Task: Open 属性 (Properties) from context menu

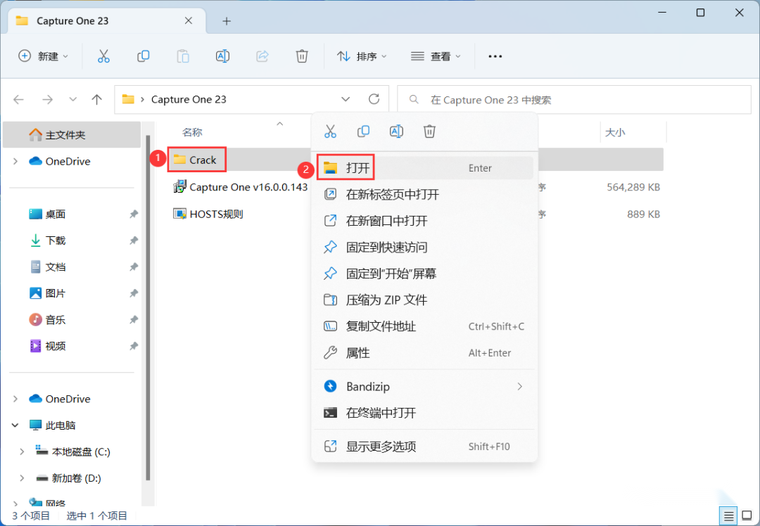Action: (425, 353)
